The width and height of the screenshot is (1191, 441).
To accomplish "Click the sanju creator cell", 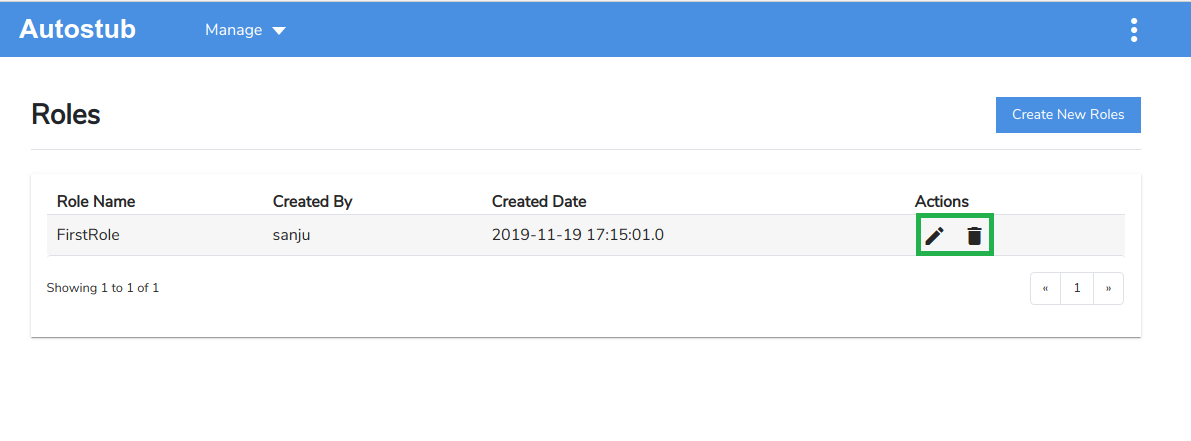I will pos(294,235).
